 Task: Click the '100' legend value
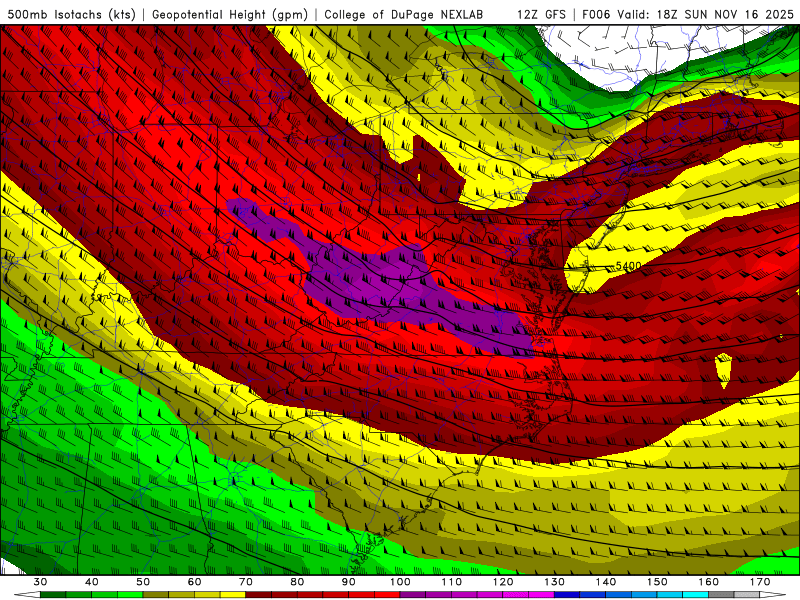pos(400,582)
